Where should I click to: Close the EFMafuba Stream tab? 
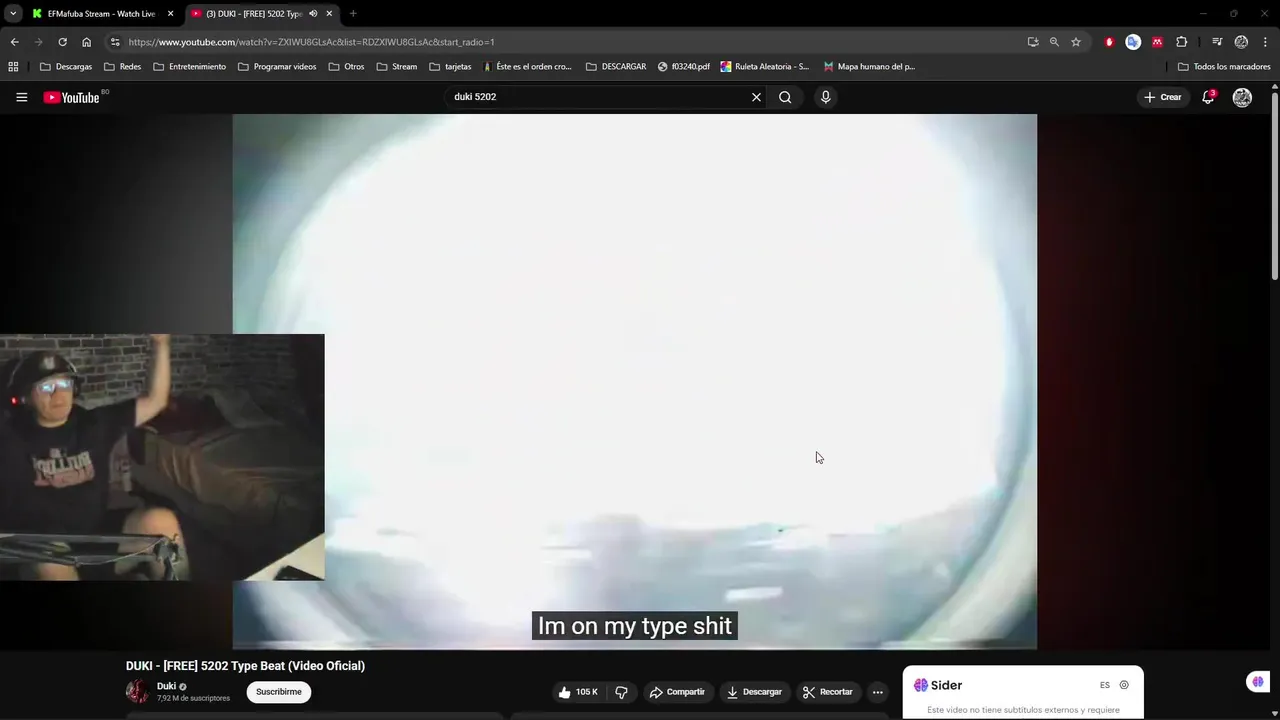coord(170,14)
